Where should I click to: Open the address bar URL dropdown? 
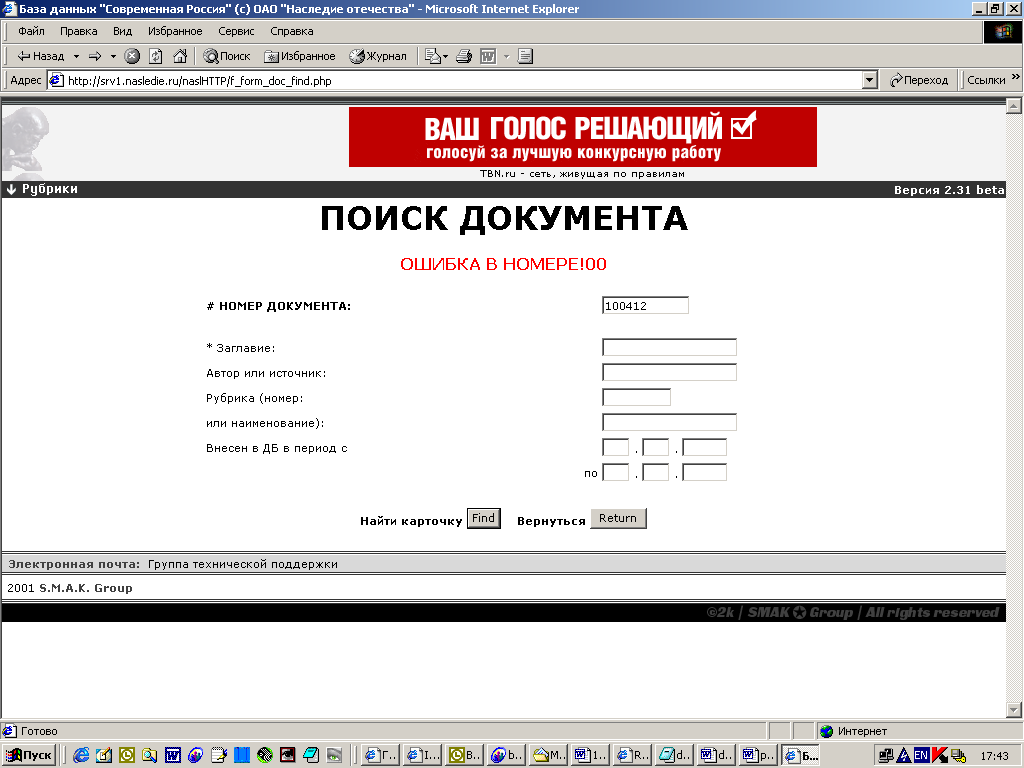click(x=869, y=80)
